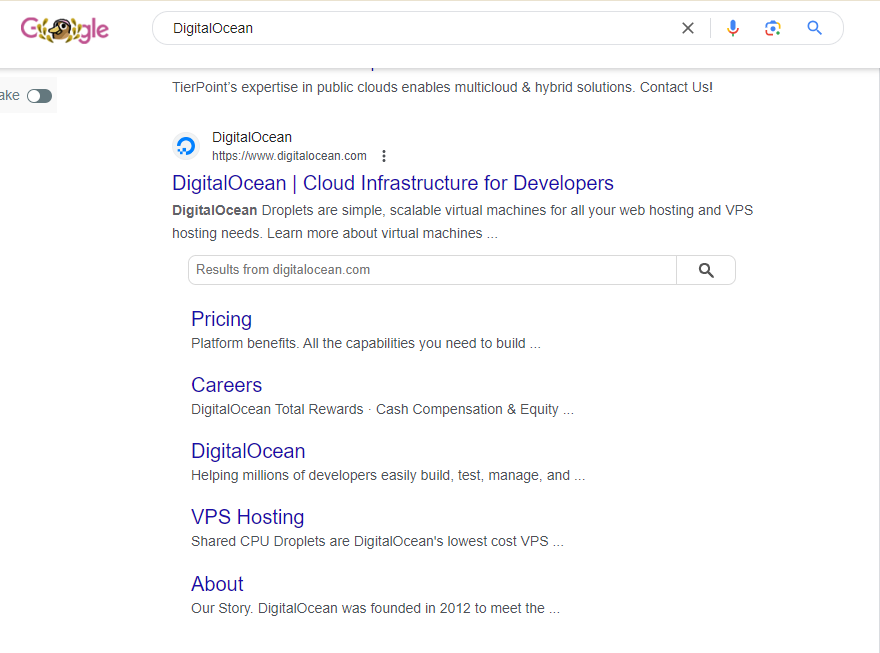Clear the search box with X icon
Image resolution: width=880 pixels, height=653 pixels.
[x=688, y=28]
